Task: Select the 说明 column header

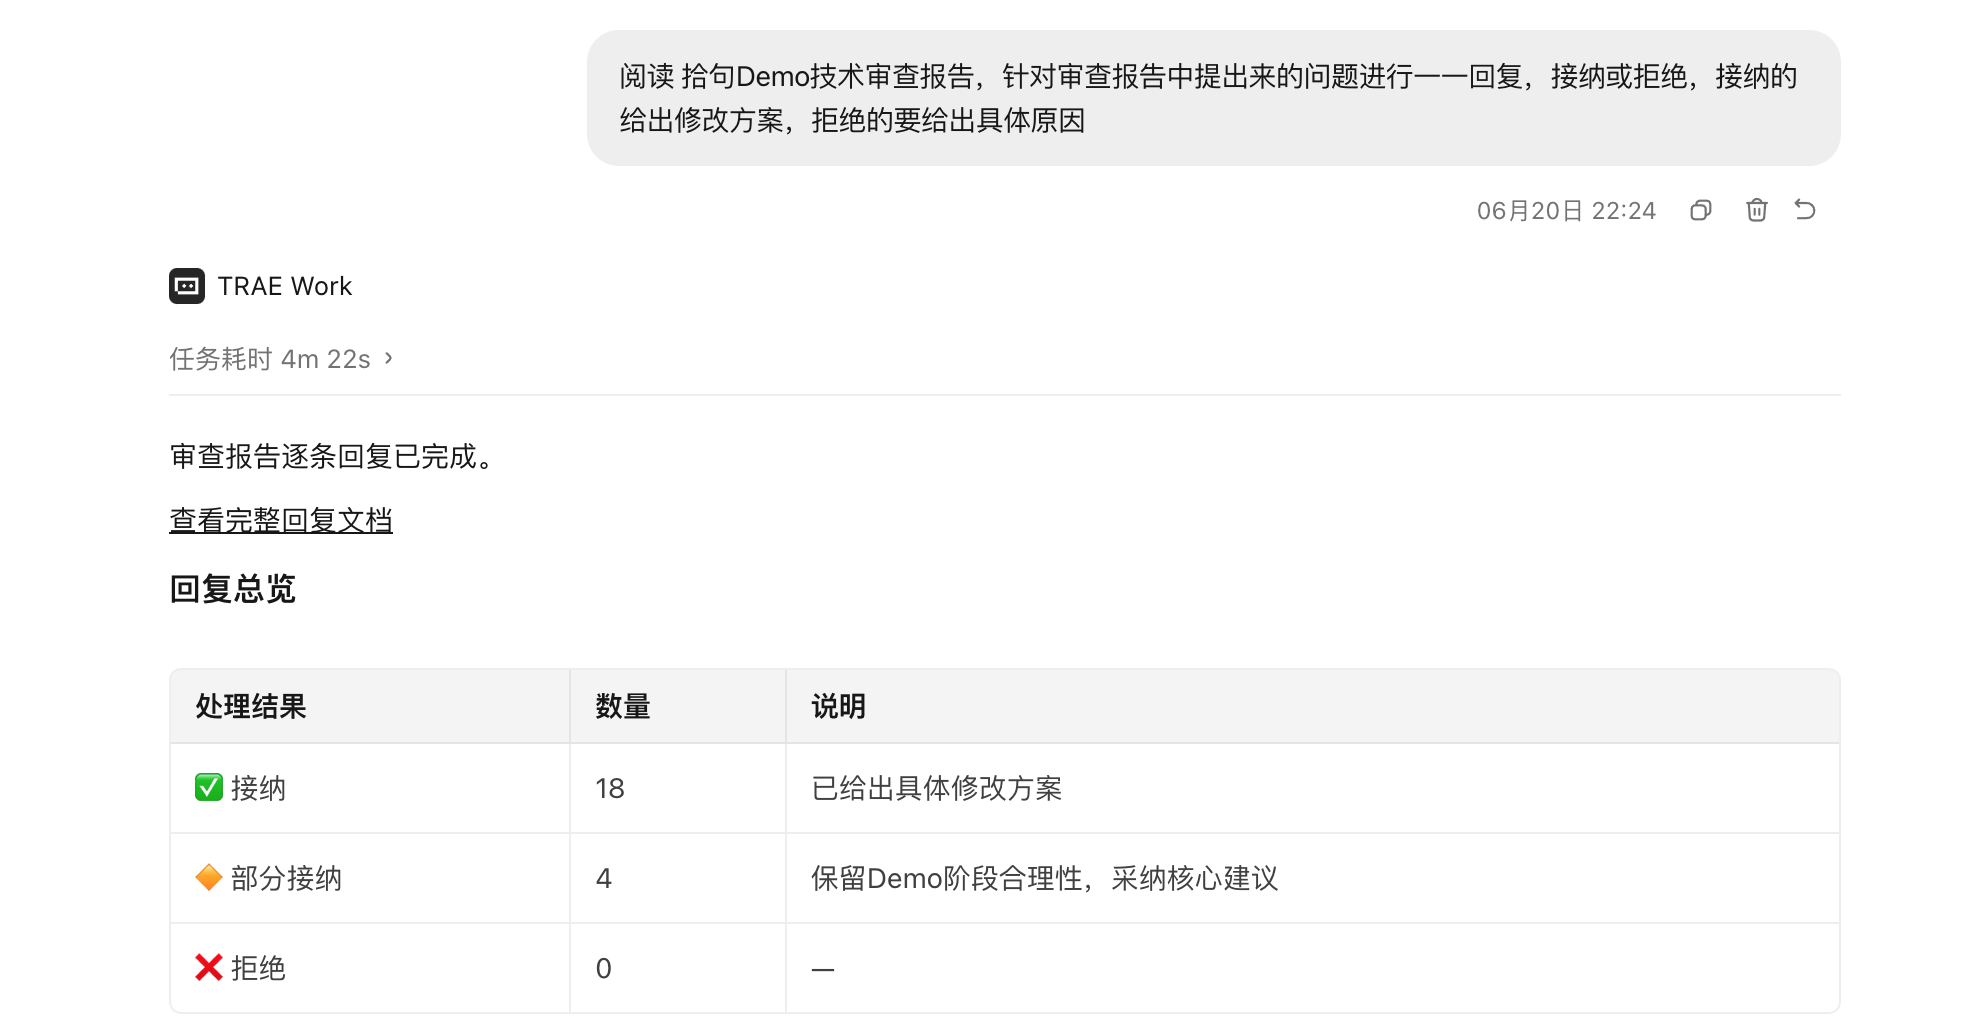Action: click(838, 706)
